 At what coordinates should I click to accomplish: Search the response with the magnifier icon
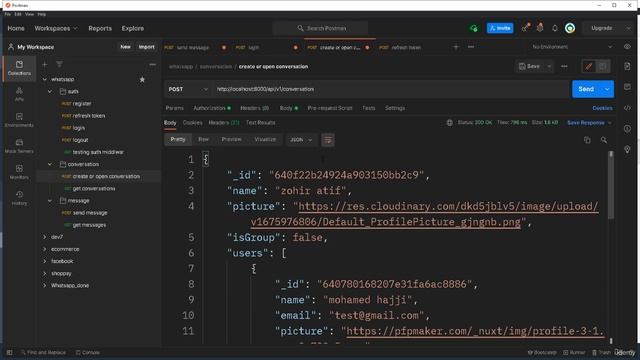click(x=604, y=140)
